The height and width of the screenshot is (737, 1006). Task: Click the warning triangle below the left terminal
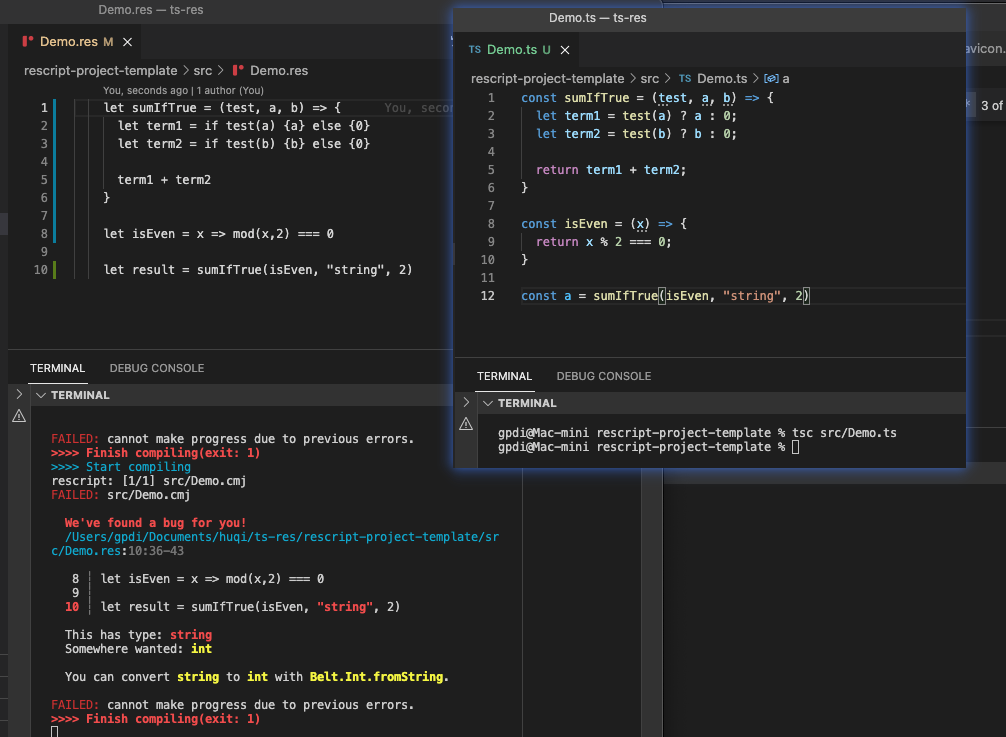pyautogui.click(x=19, y=415)
